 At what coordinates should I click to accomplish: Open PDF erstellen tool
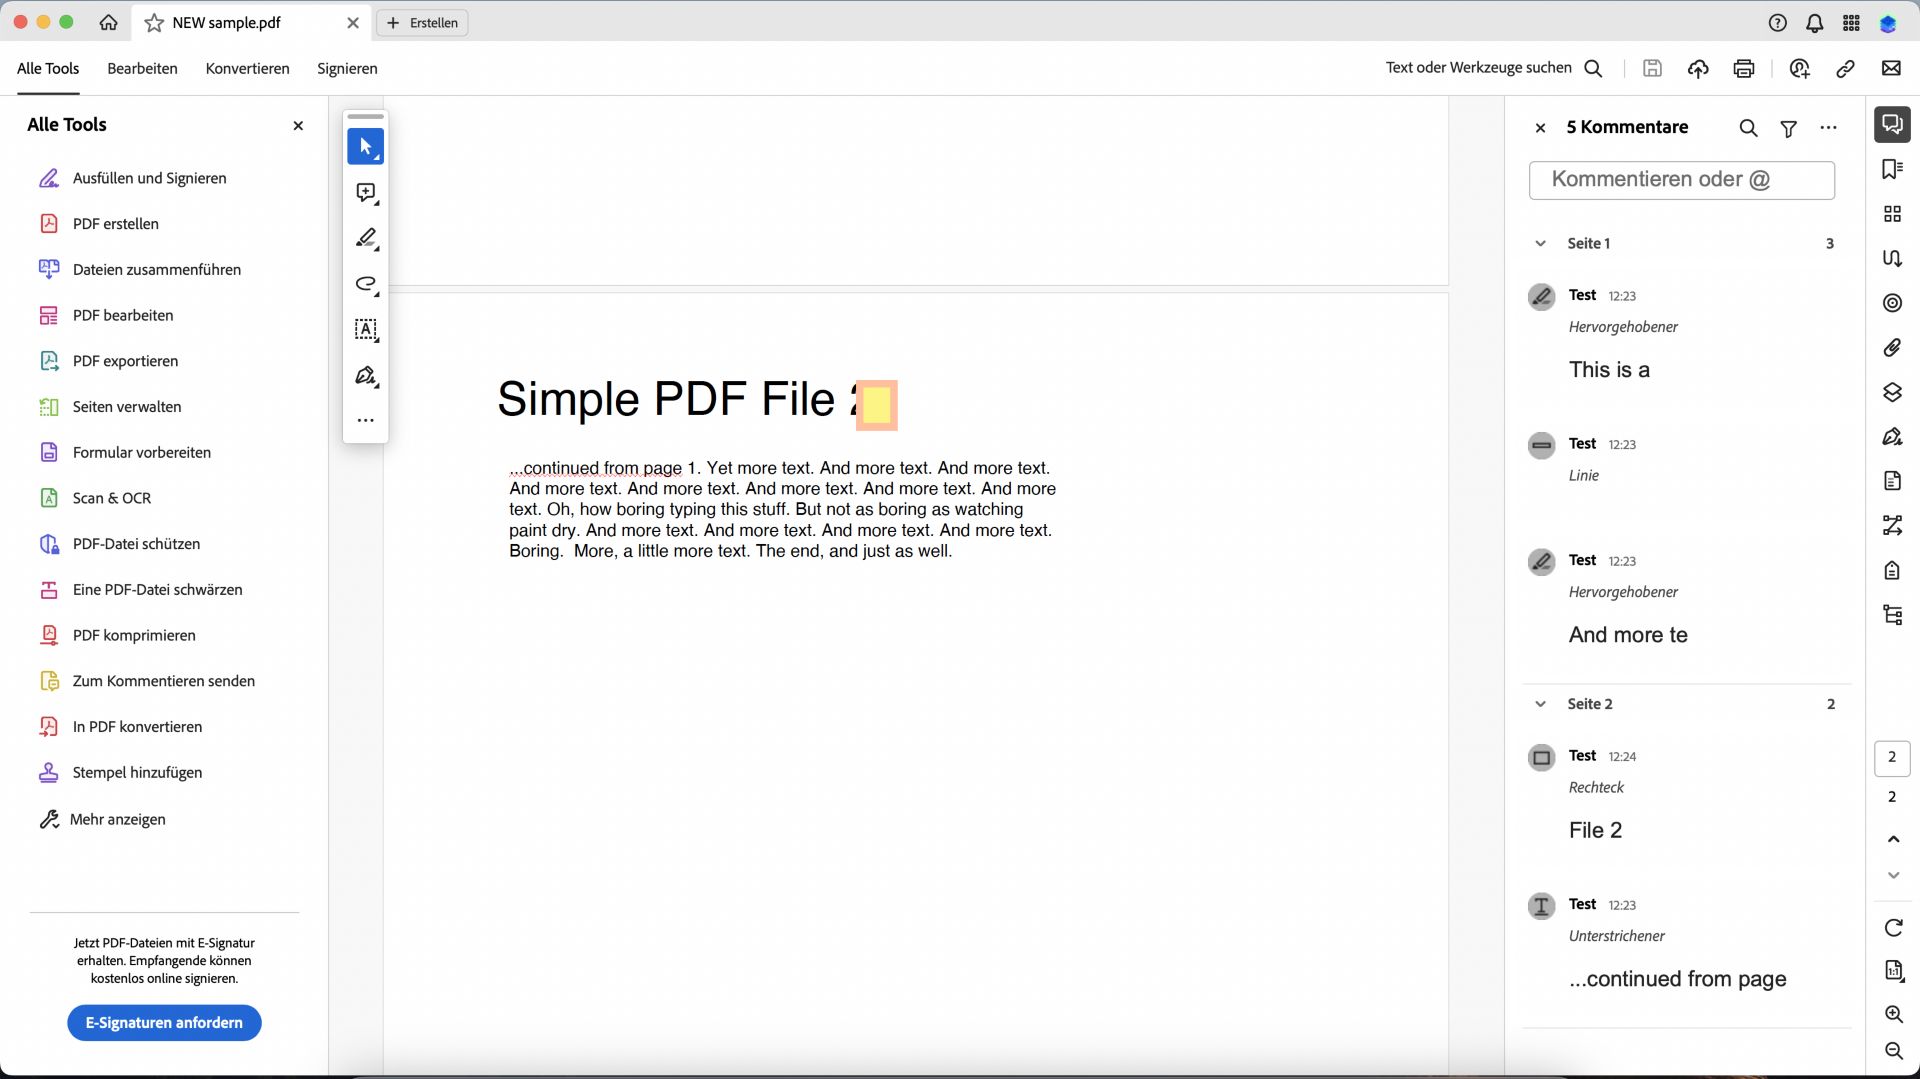(x=99, y=224)
